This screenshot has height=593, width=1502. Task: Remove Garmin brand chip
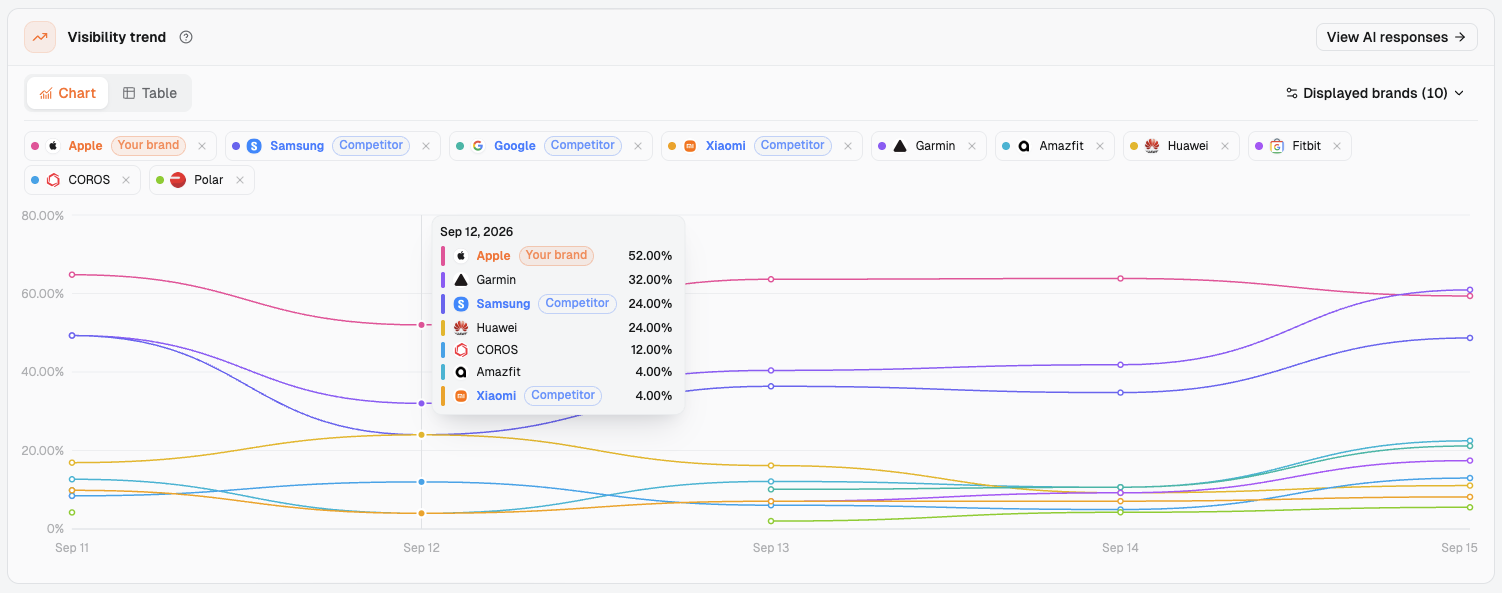click(x=972, y=146)
